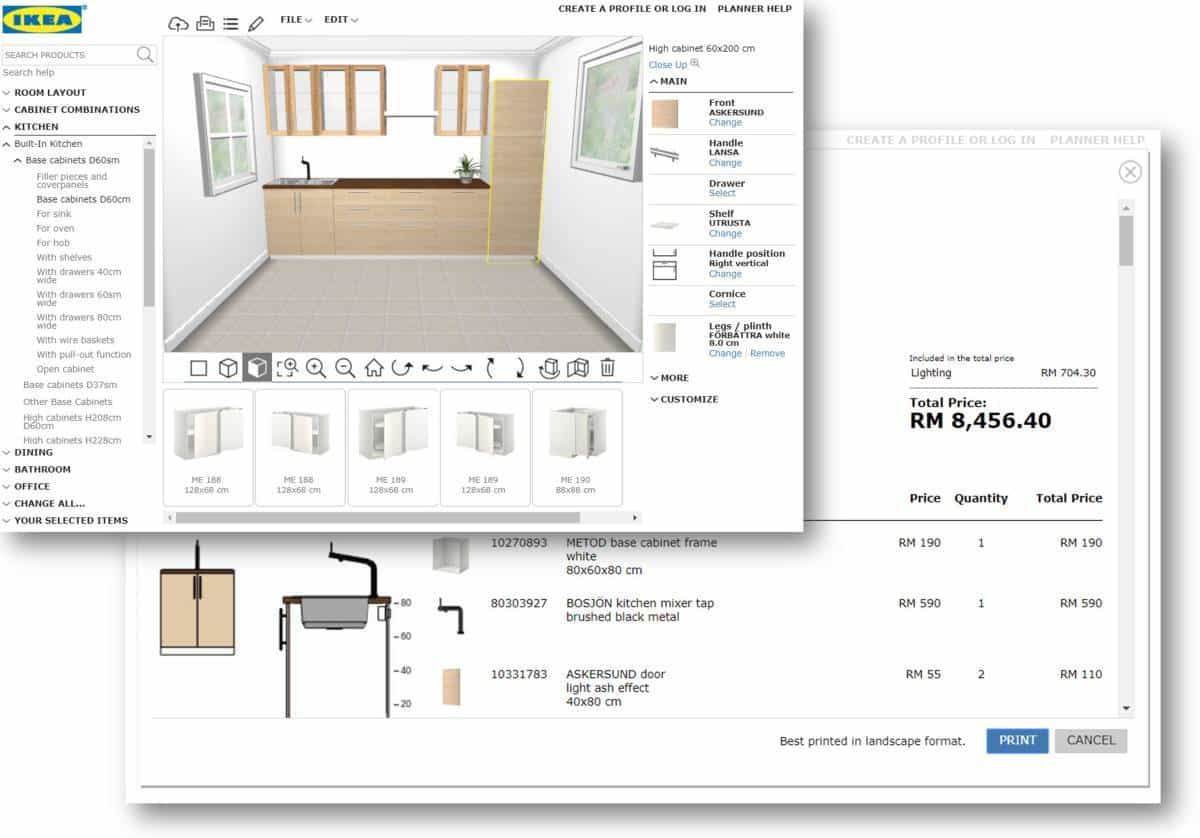The height and width of the screenshot is (838, 1200).
Task: Click CREATE A PROFILE OR LOG IN
Action: pos(632,9)
